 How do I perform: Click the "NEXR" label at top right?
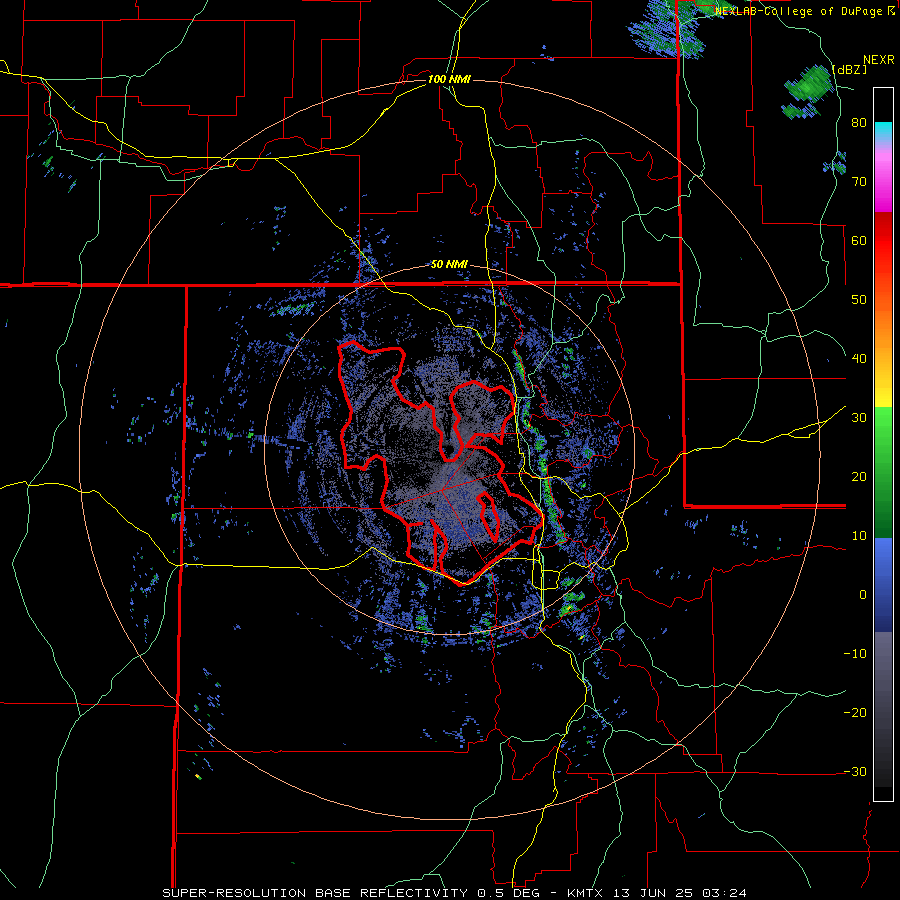click(x=879, y=60)
